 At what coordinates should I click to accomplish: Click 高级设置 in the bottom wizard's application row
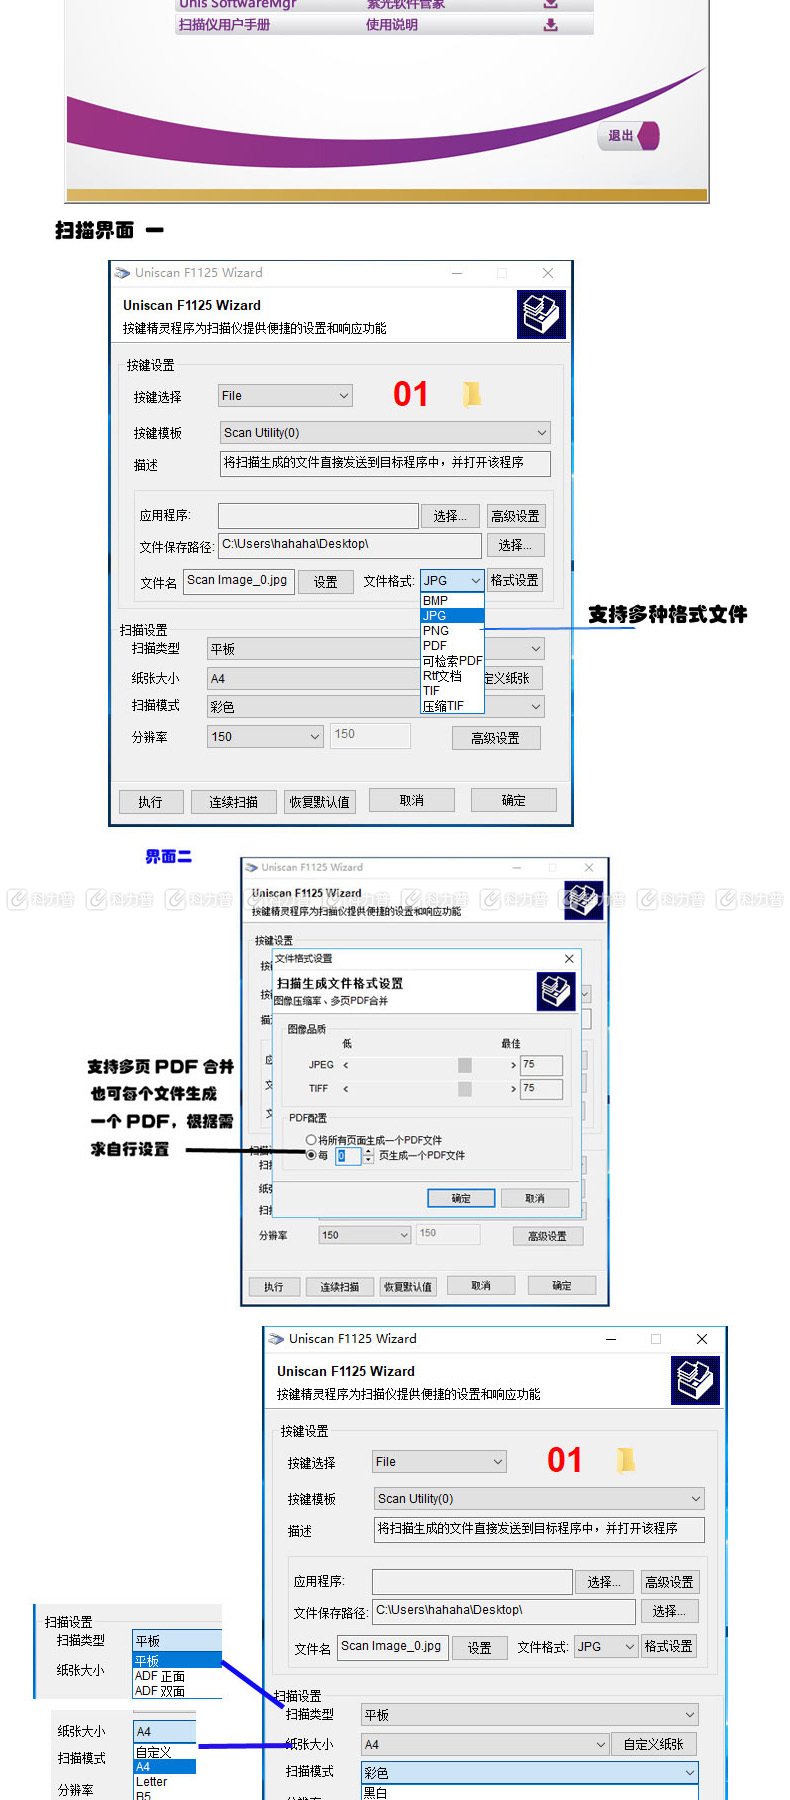669,1582
